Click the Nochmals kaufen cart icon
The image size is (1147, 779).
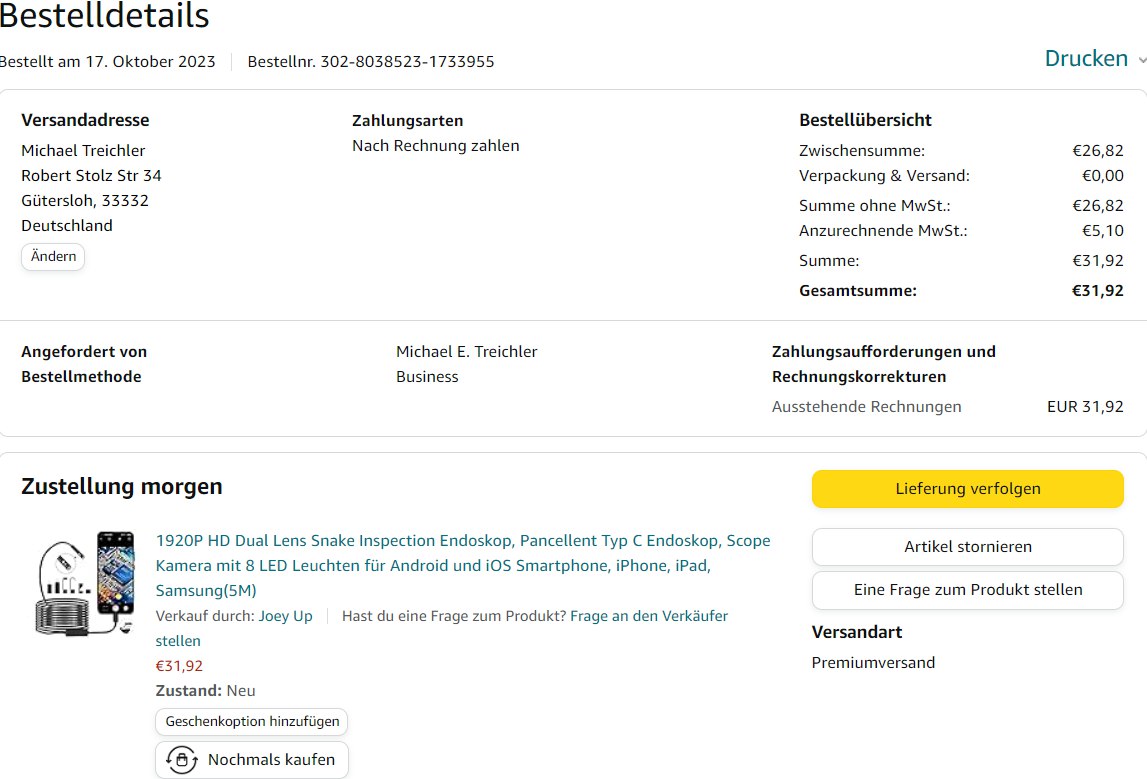coord(181,760)
